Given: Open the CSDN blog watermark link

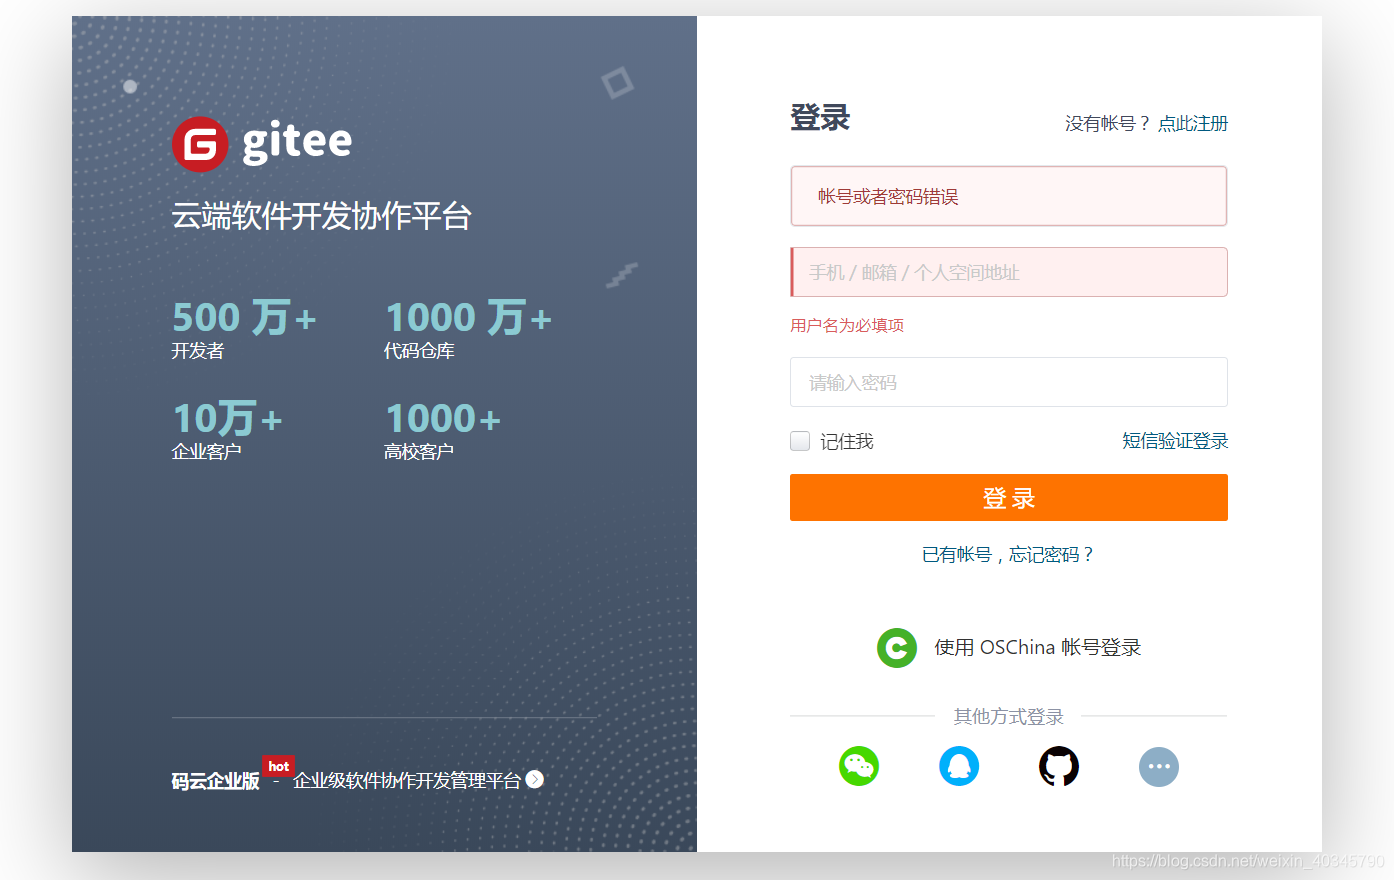Looking at the screenshot, I should coord(1248,860).
